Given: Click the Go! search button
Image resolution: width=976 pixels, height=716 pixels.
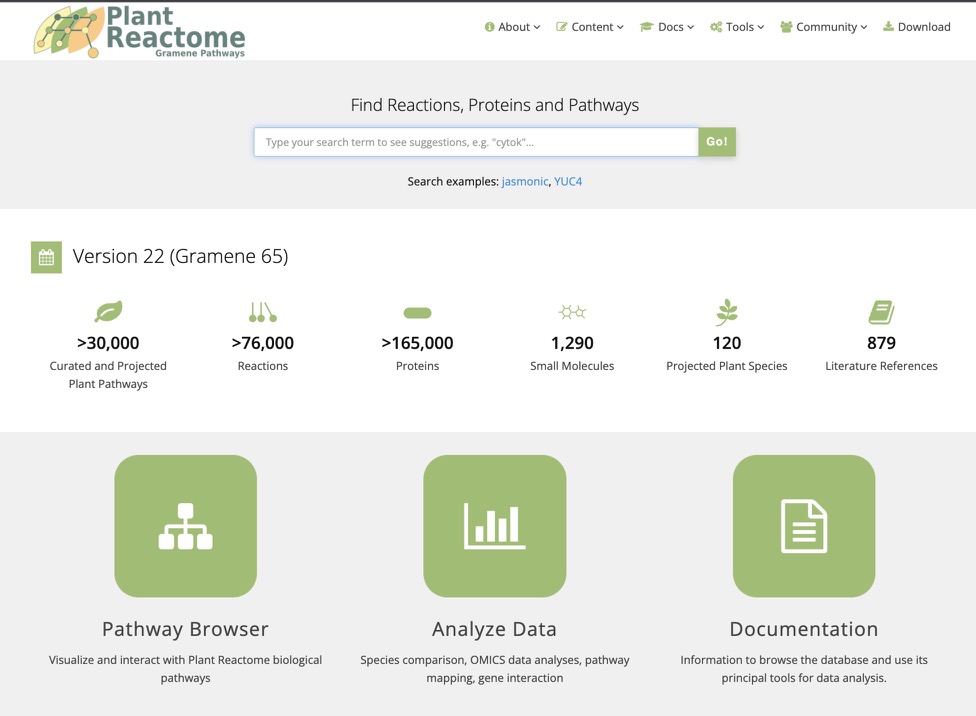Looking at the screenshot, I should 716,142.
